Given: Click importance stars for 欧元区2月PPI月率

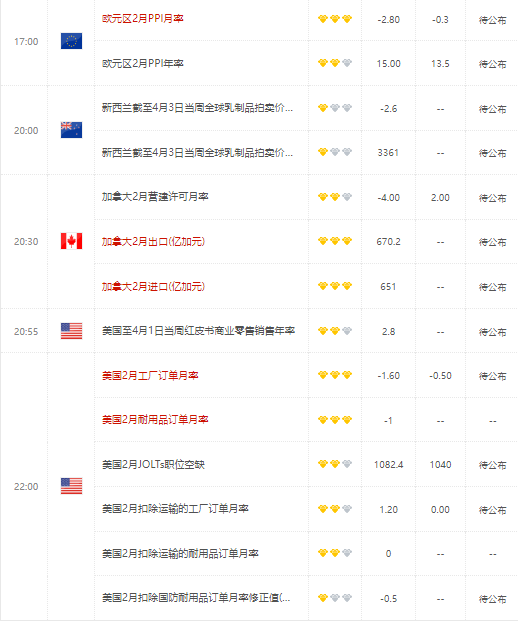Looking at the screenshot, I should coord(335,19).
